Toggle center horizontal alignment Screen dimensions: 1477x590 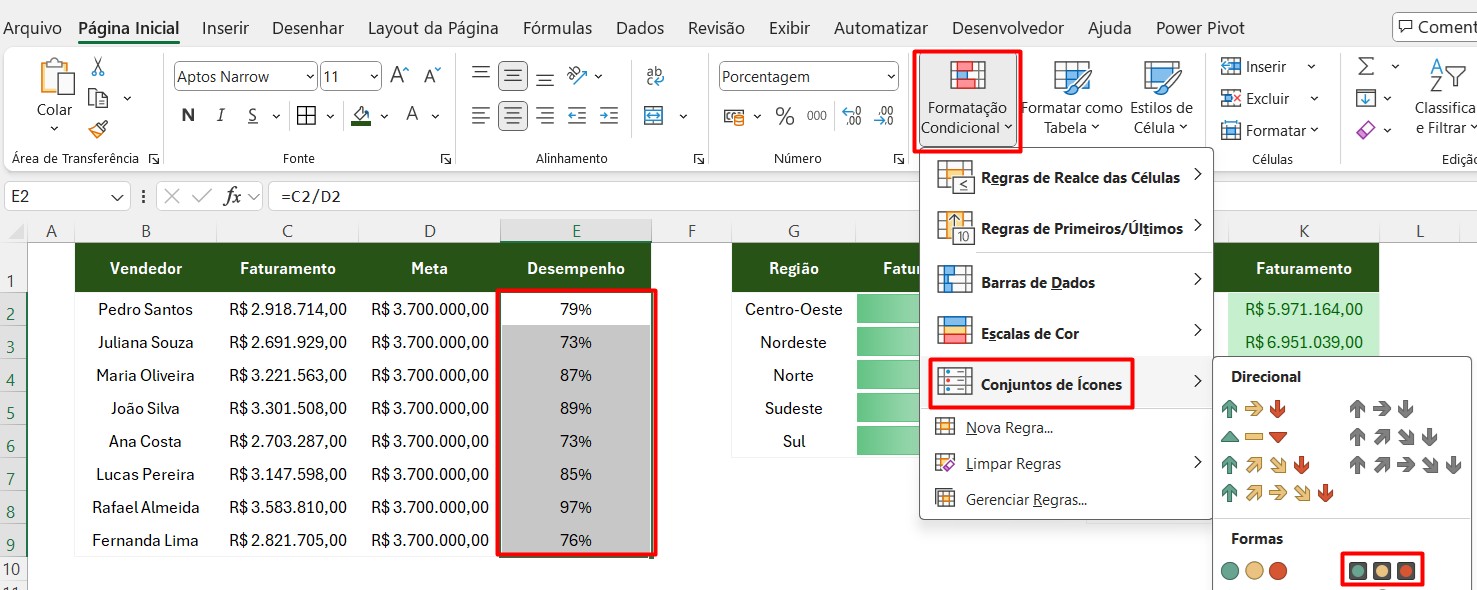tap(513, 116)
